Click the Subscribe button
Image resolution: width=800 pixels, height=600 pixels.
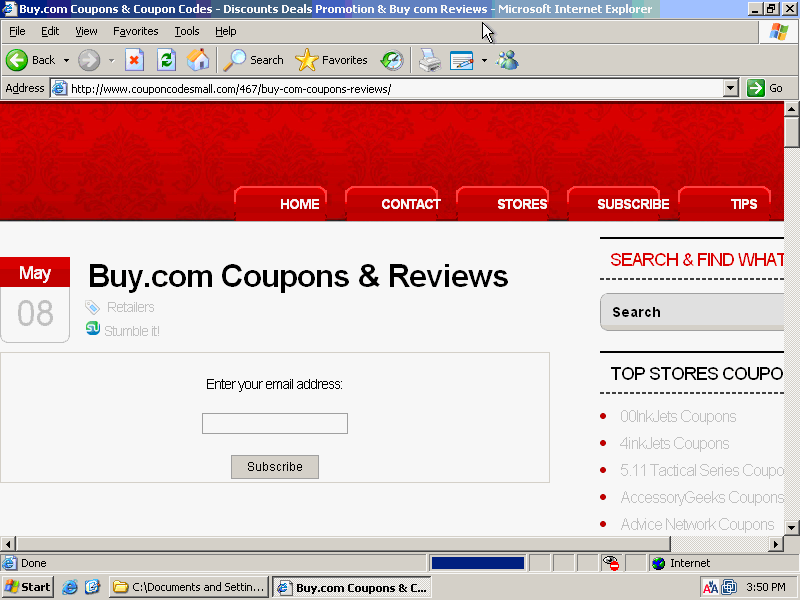[275, 467]
